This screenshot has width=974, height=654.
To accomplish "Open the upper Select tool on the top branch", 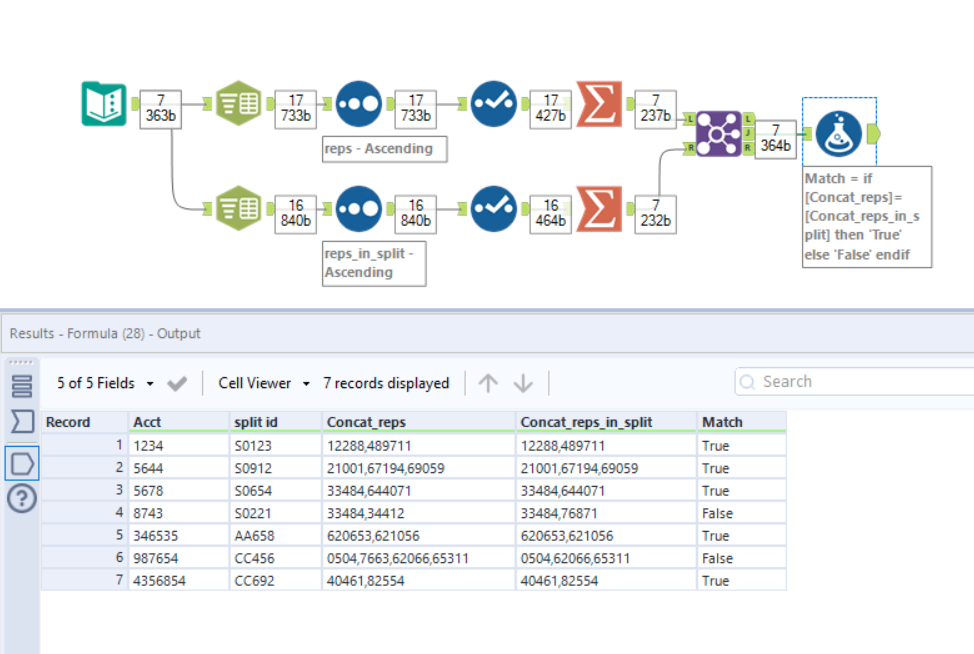I will coord(237,103).
